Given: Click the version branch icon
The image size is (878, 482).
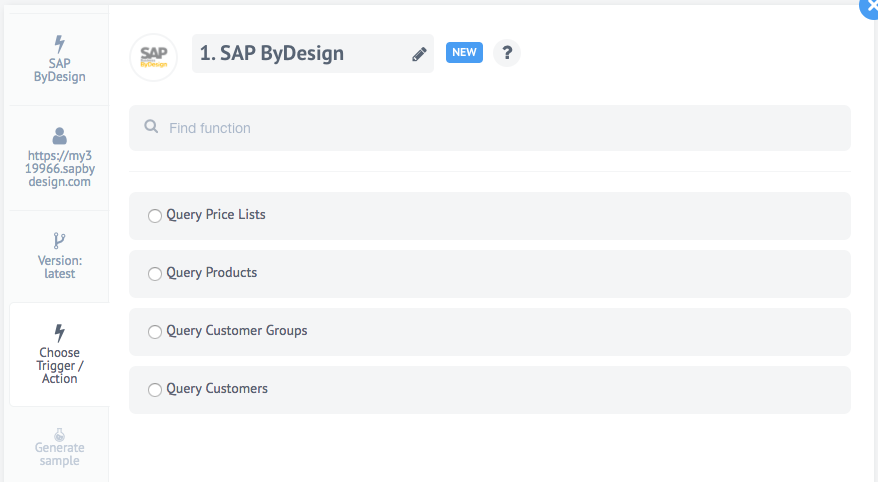Looking at the screenshot, I should coord(59,241).
